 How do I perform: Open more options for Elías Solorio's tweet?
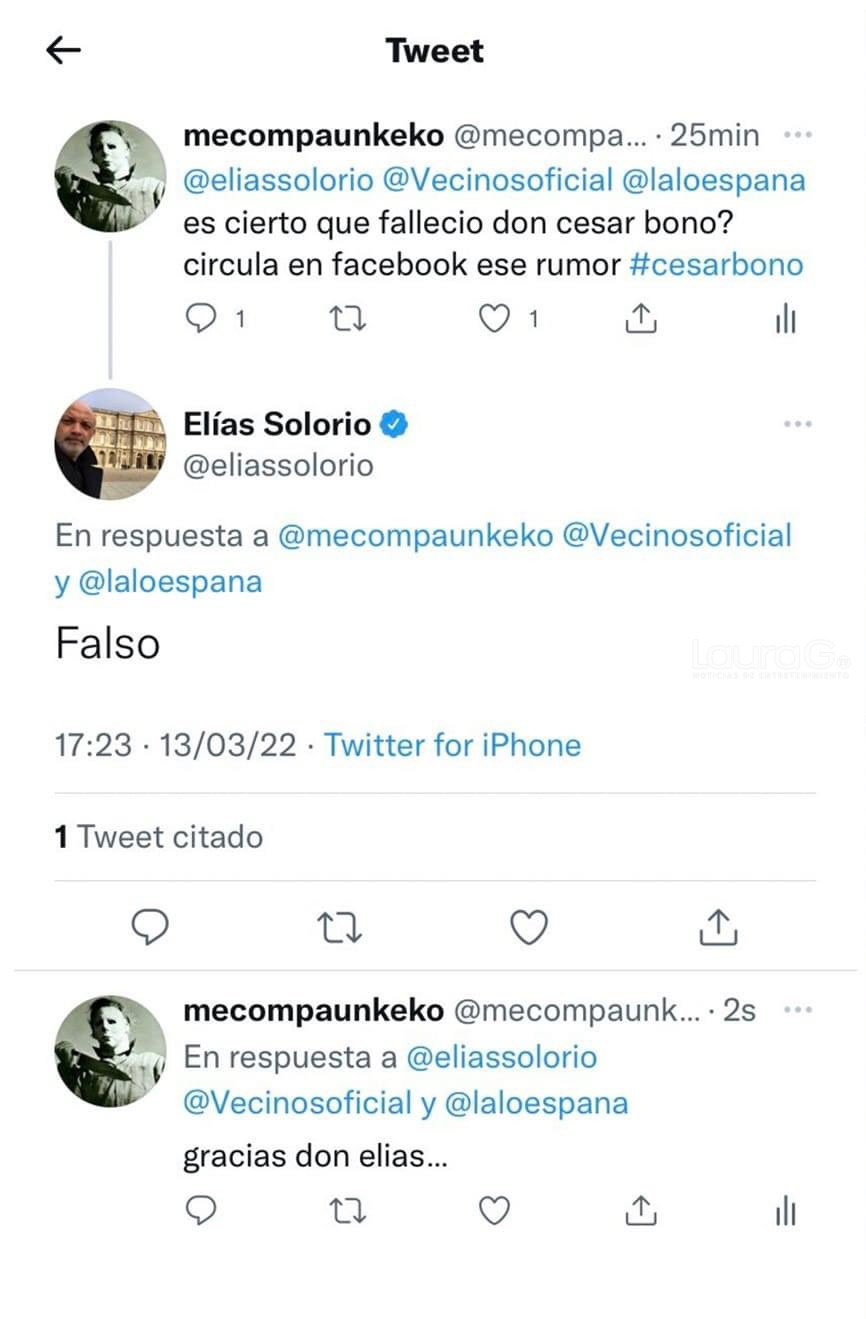pos(797,425)
